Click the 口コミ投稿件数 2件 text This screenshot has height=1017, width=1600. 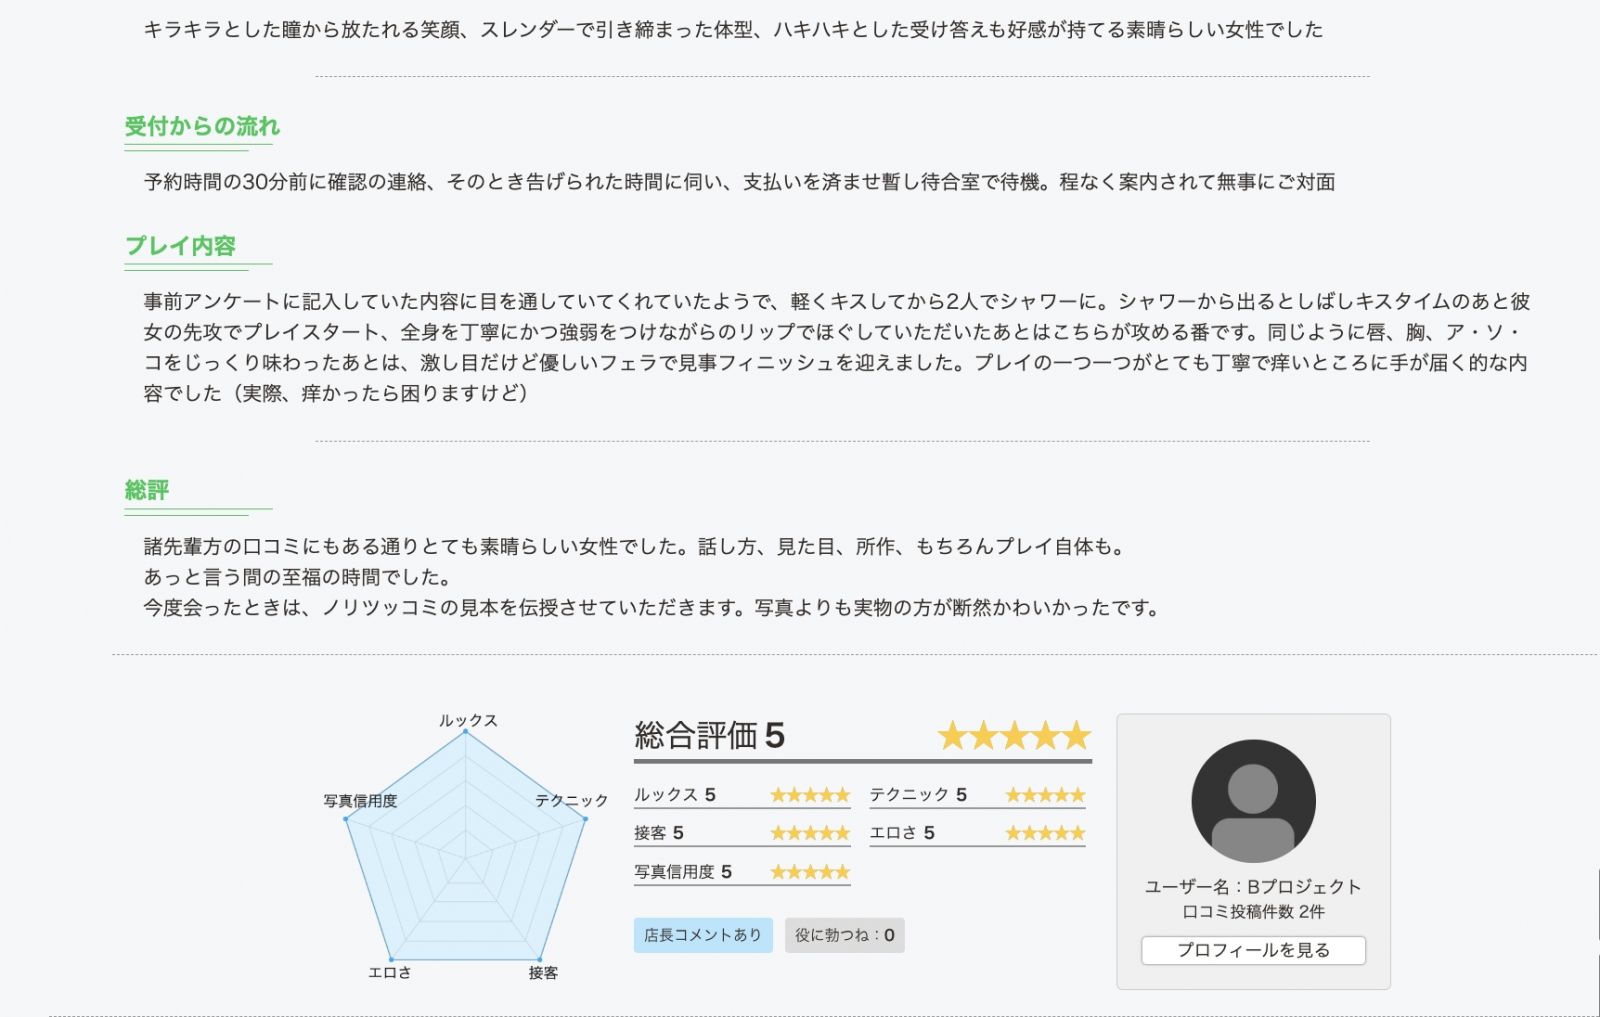tap(1253, 912)
